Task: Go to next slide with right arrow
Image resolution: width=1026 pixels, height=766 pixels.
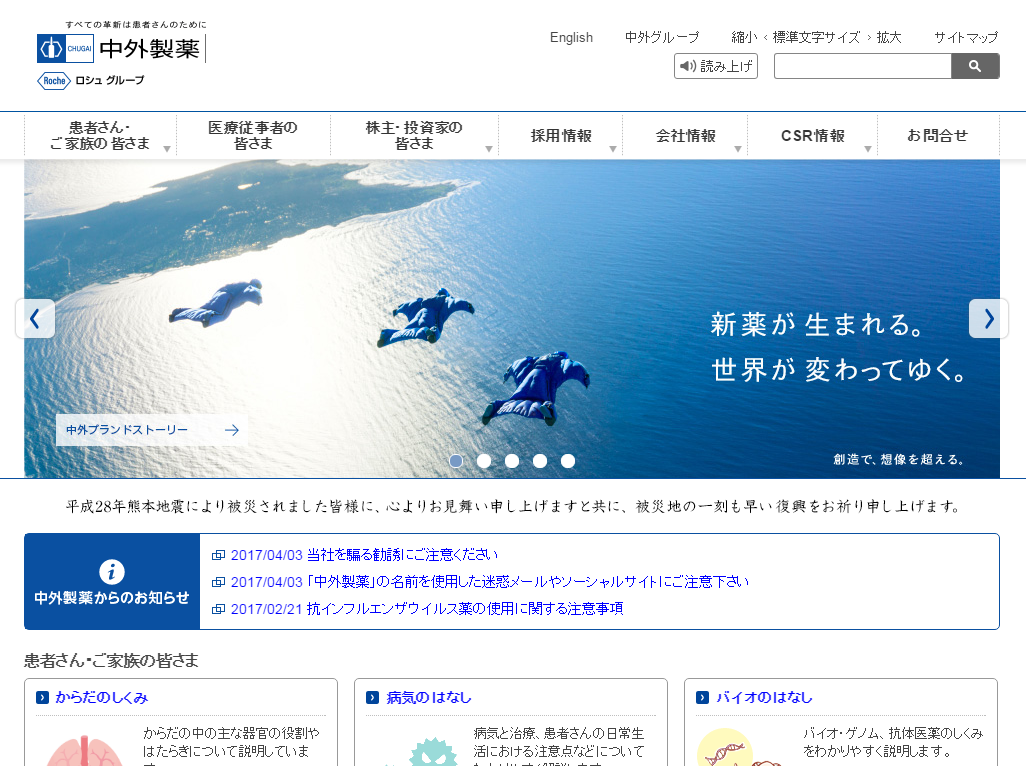Action: tap(989, 319)
